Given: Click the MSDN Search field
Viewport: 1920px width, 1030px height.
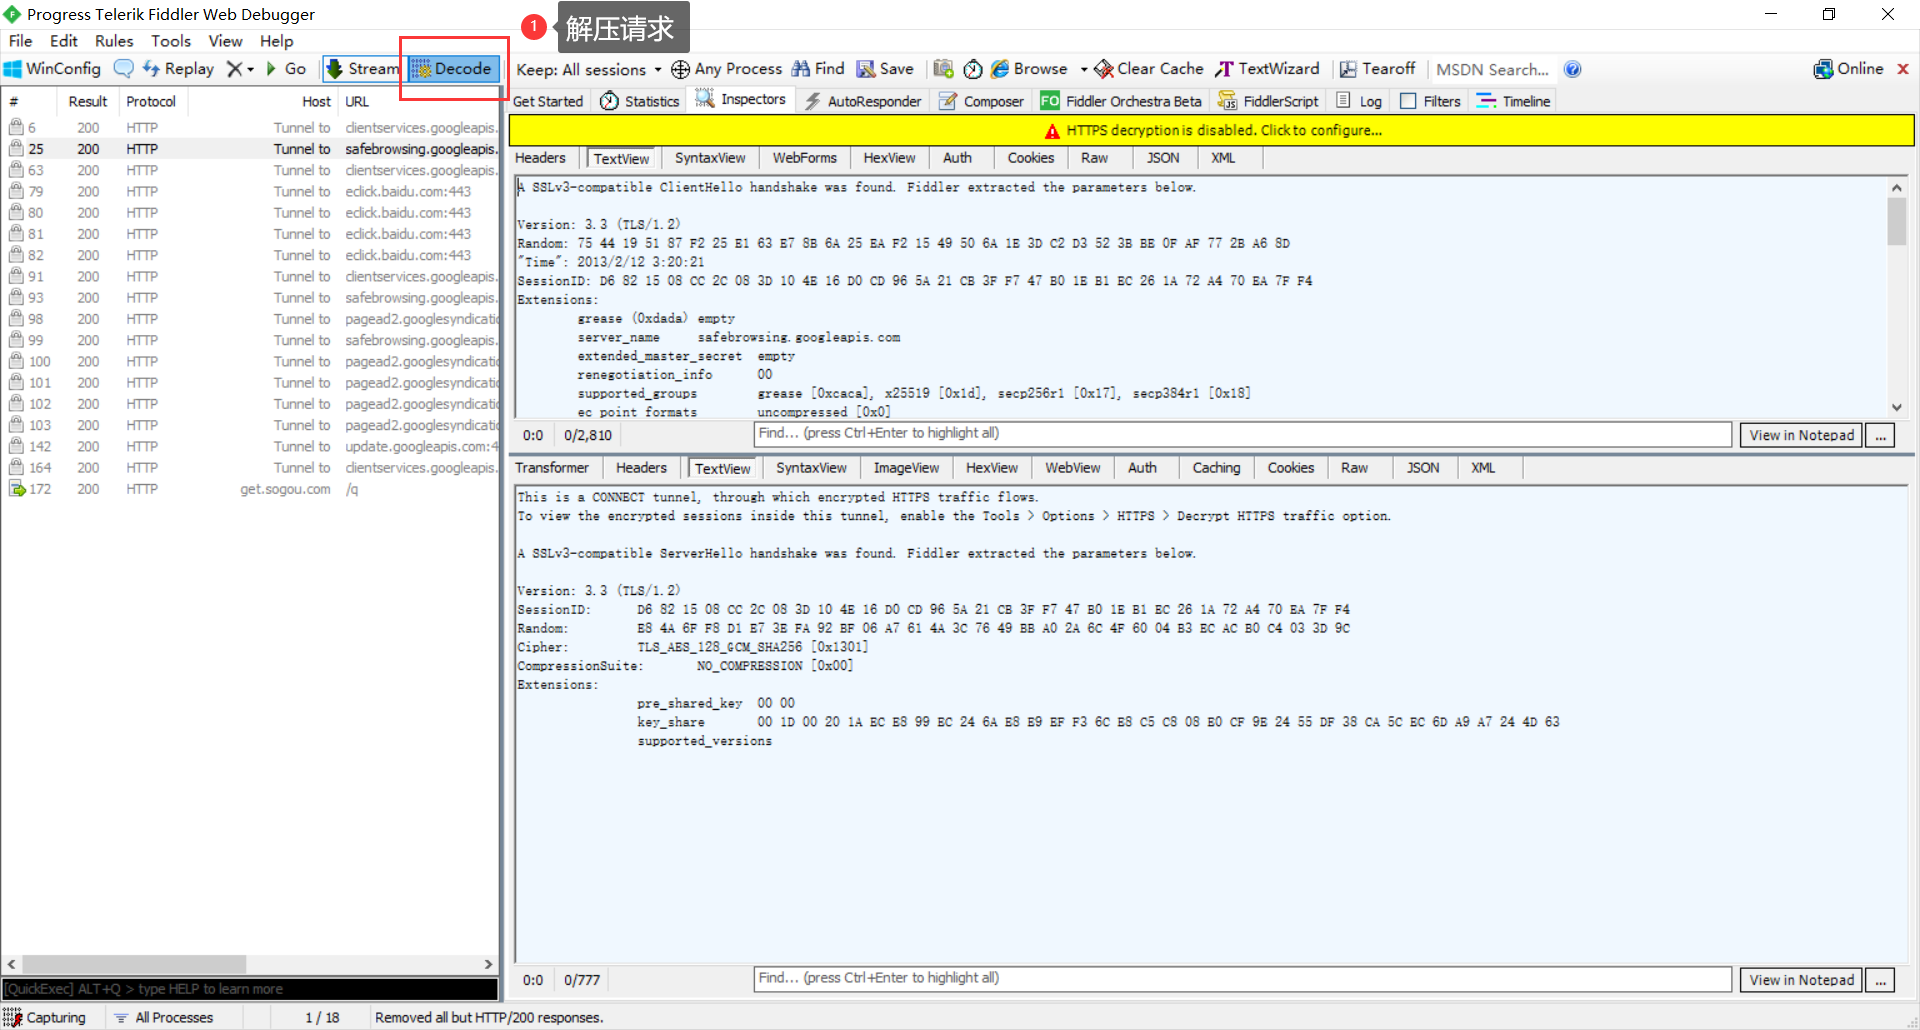Looking at the screenshot, I should click(1492, 69).
